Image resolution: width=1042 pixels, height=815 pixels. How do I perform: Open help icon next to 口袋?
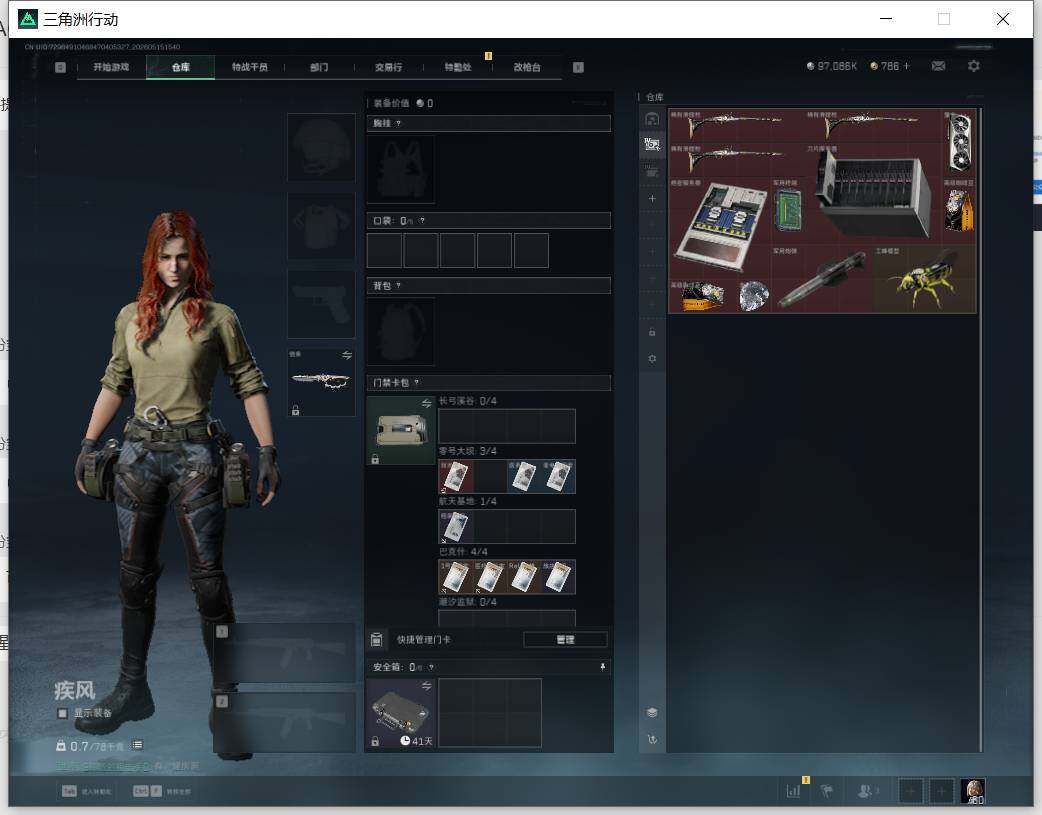coord(422,221)
